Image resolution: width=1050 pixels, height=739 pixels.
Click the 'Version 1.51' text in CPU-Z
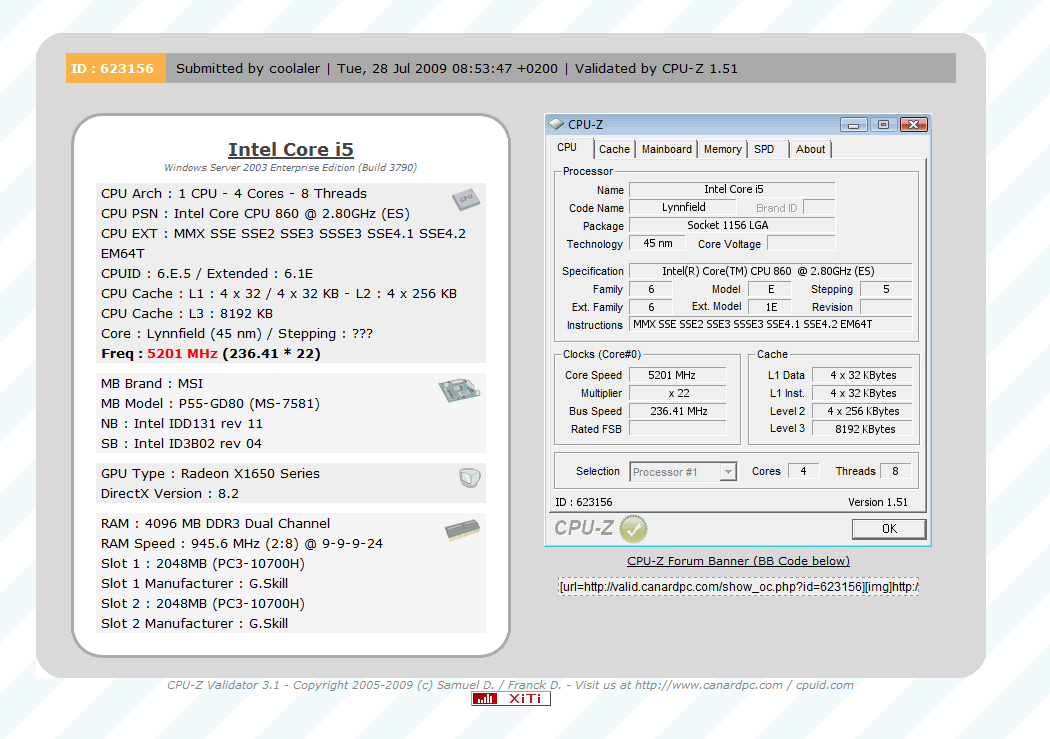click(878, 502)
